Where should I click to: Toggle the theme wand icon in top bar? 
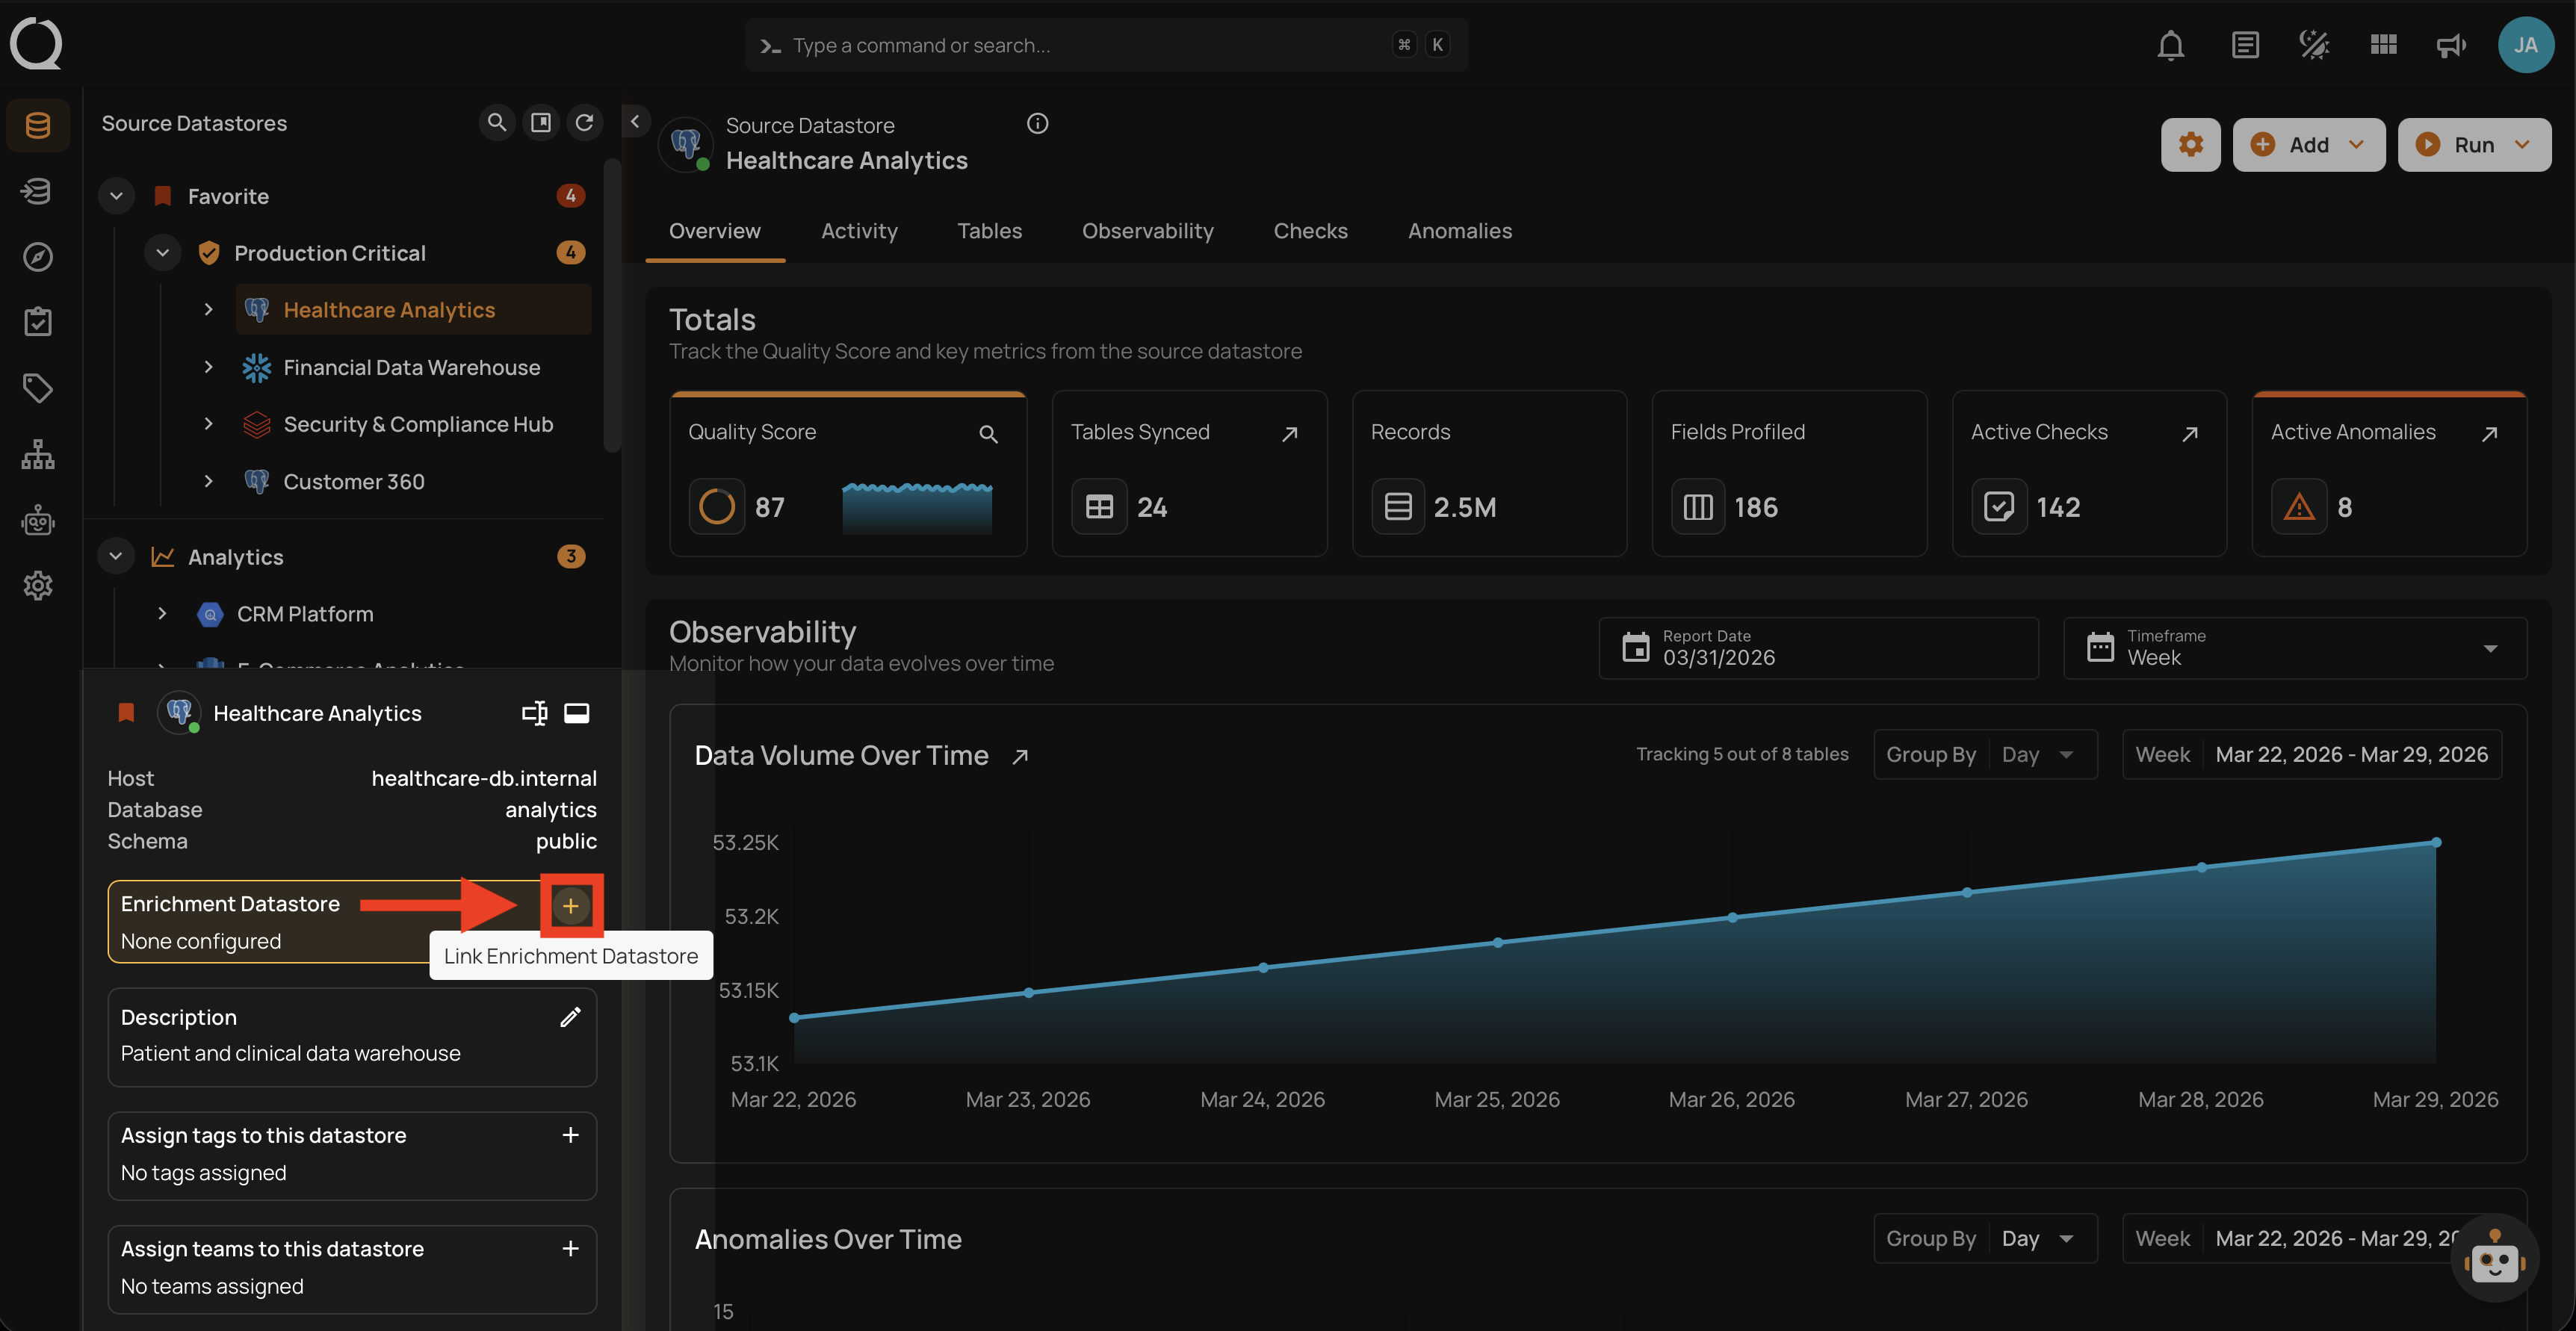pos(2314,45)
